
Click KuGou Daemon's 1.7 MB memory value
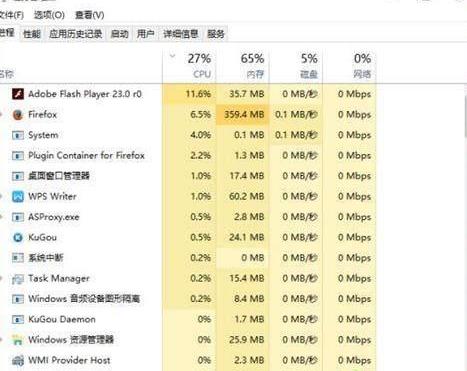[249, 320]
